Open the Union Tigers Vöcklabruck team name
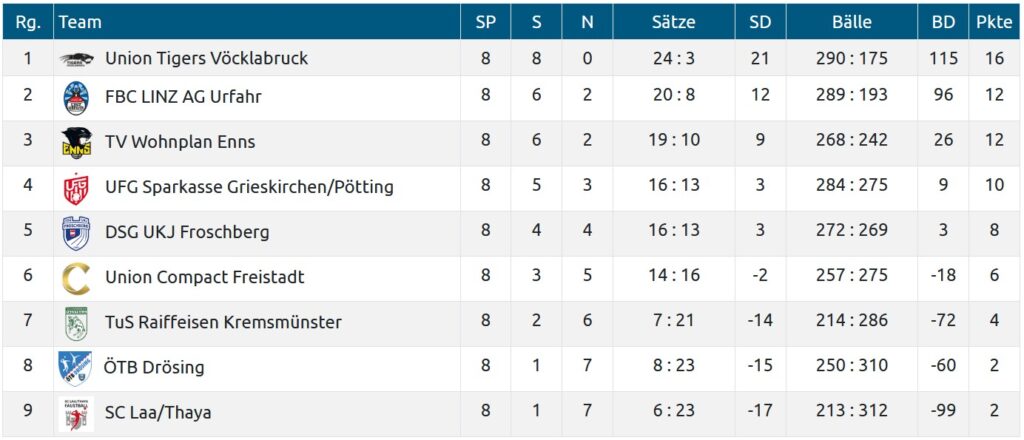 [206, 59]
